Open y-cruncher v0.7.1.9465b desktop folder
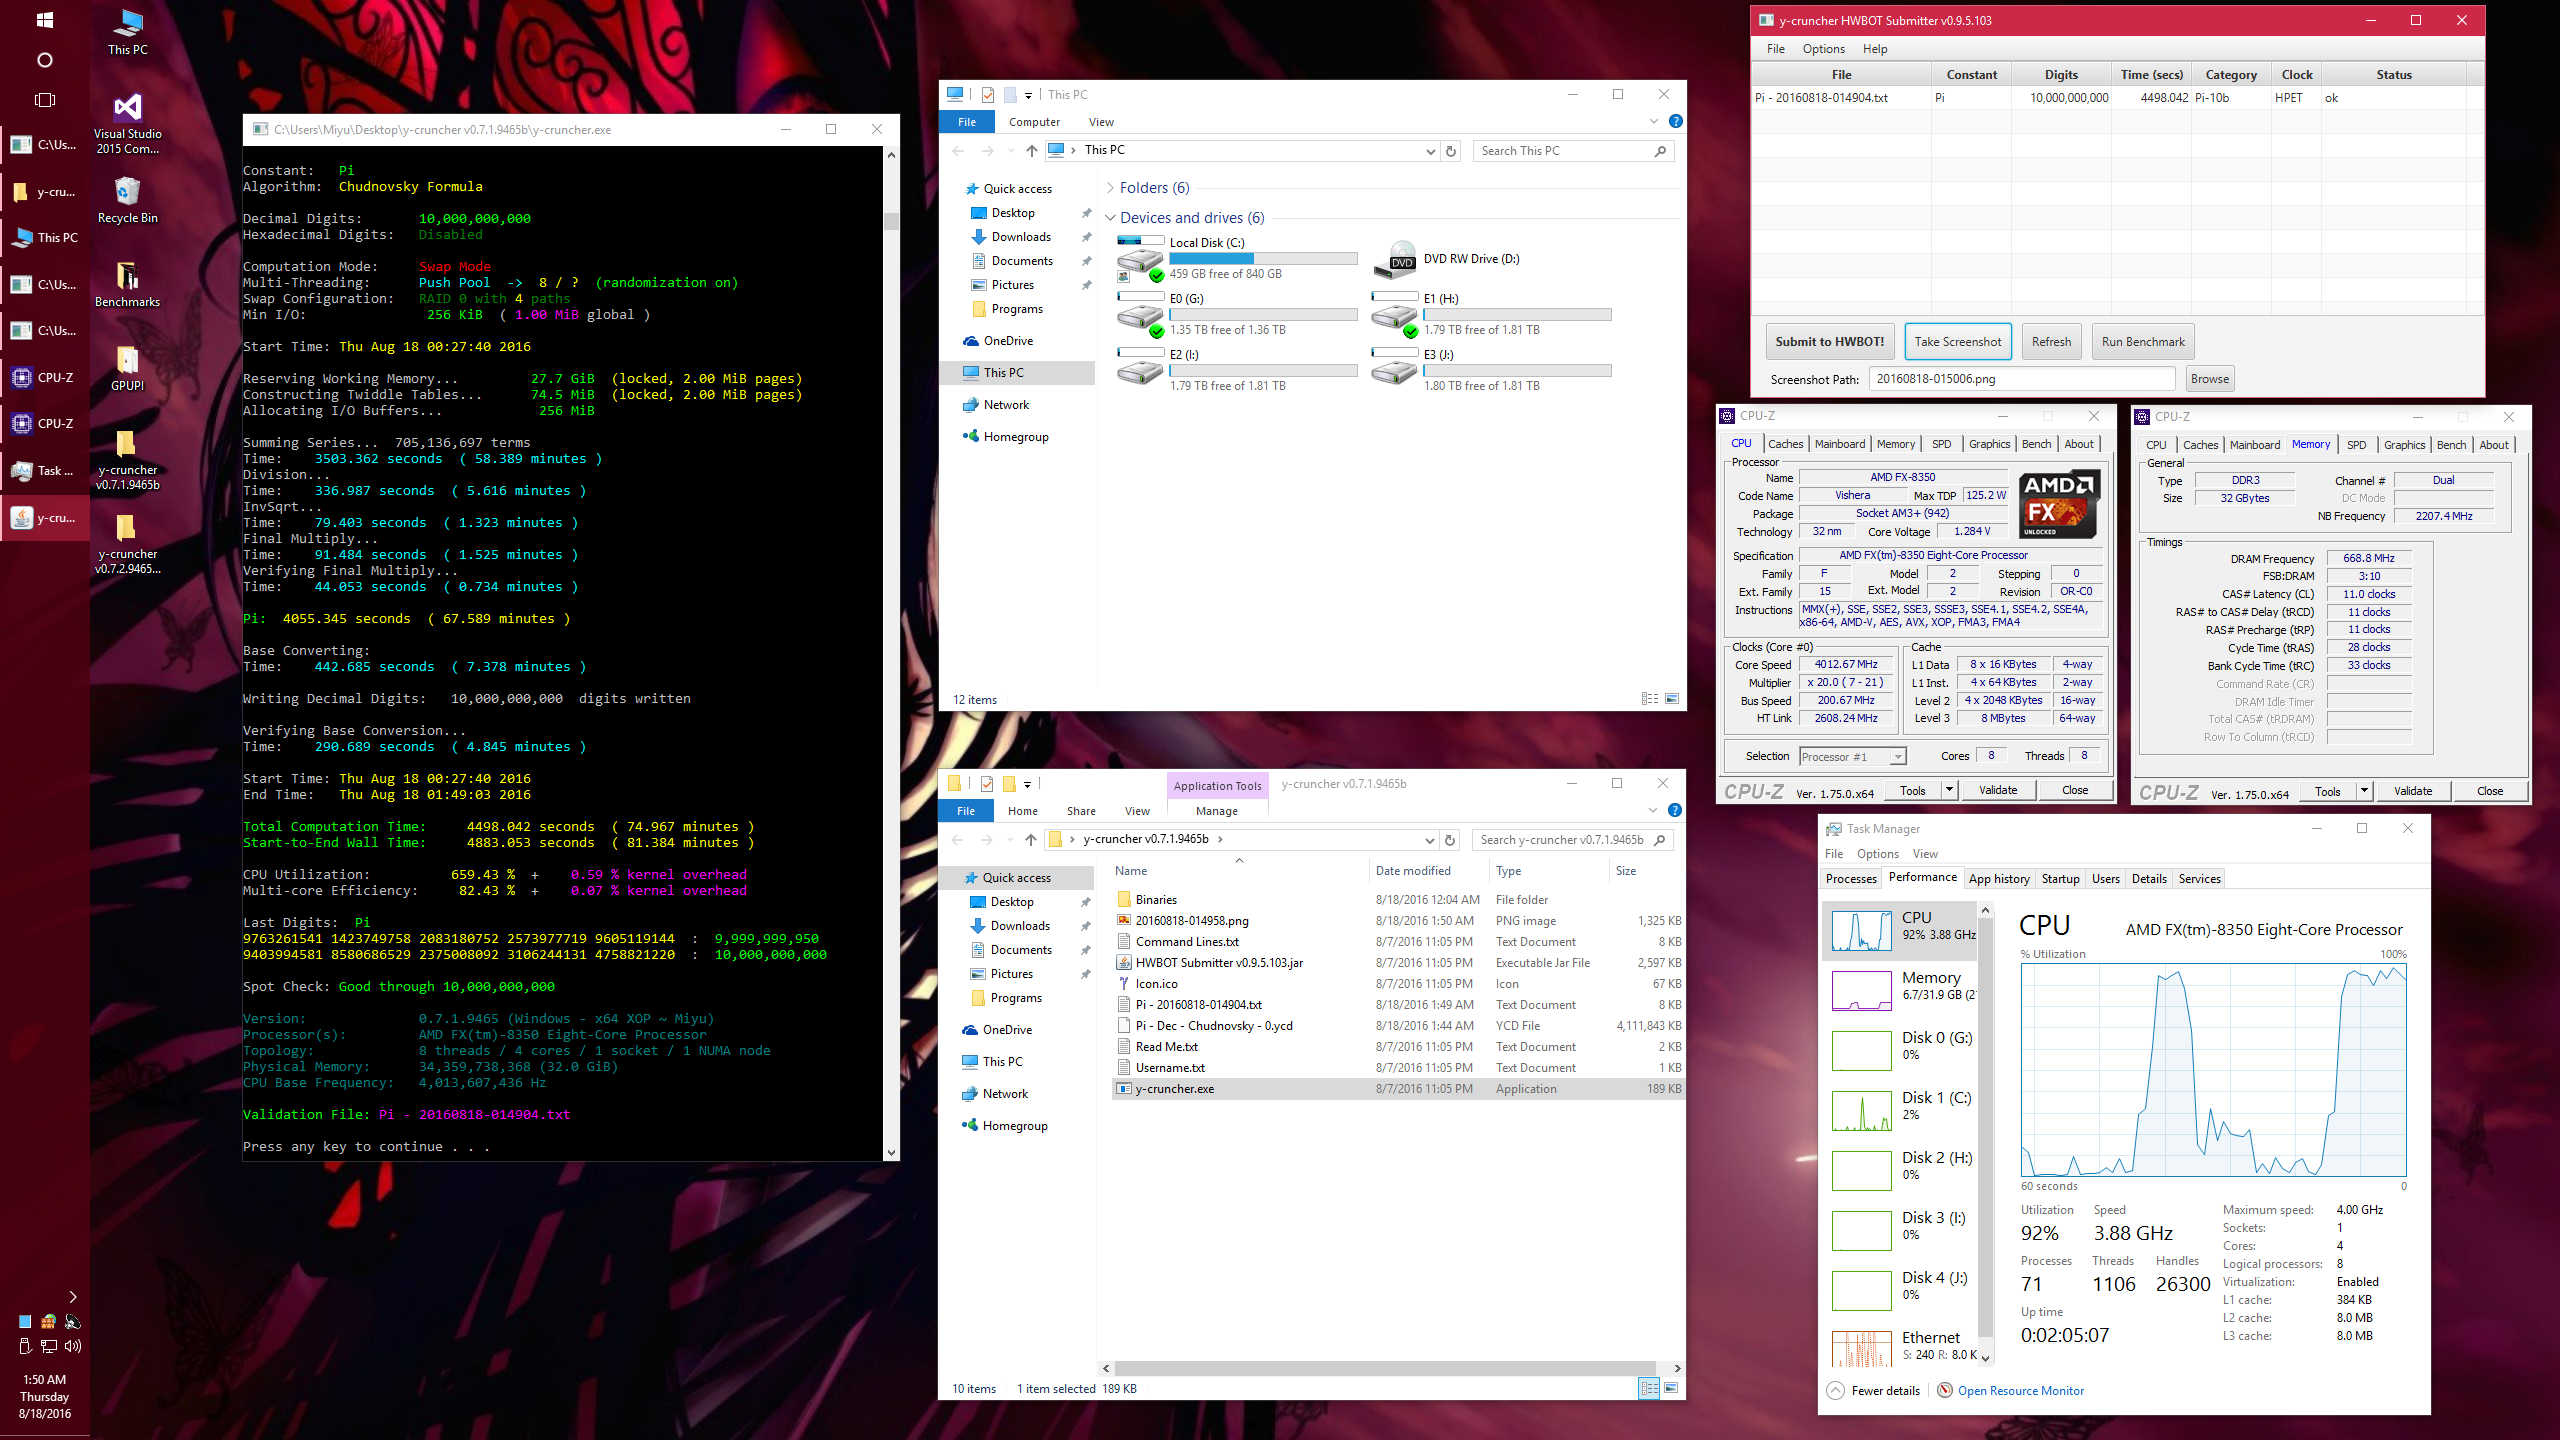Viewport: 2560px width, 1440px height. click(128, 460)
